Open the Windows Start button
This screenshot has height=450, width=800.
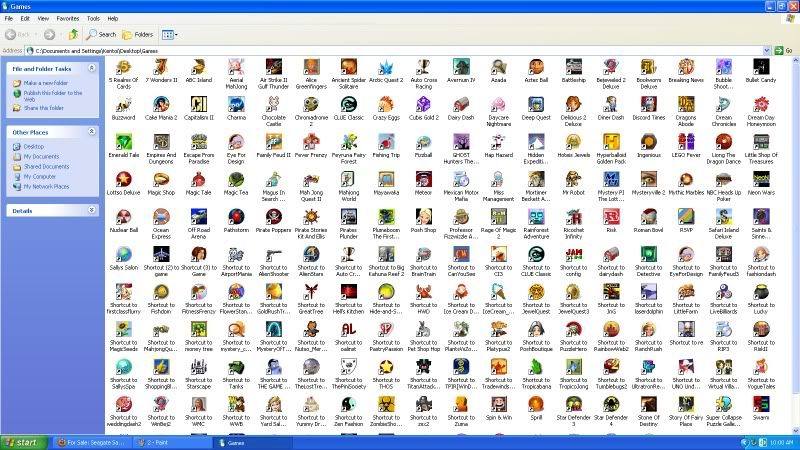click(x=23, y=442)
